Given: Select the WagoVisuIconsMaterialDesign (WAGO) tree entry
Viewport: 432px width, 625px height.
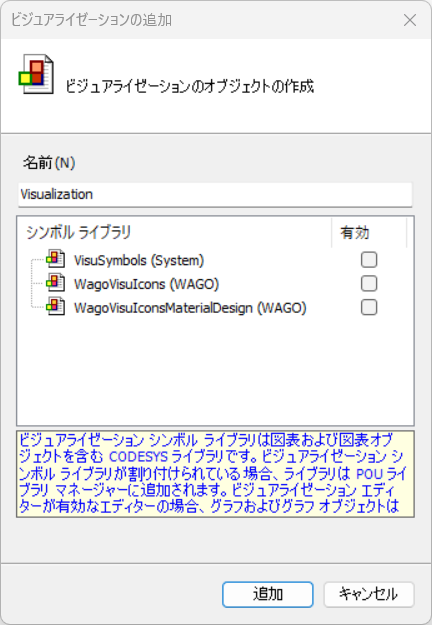Looking at the screenshot, I should 190,308.
